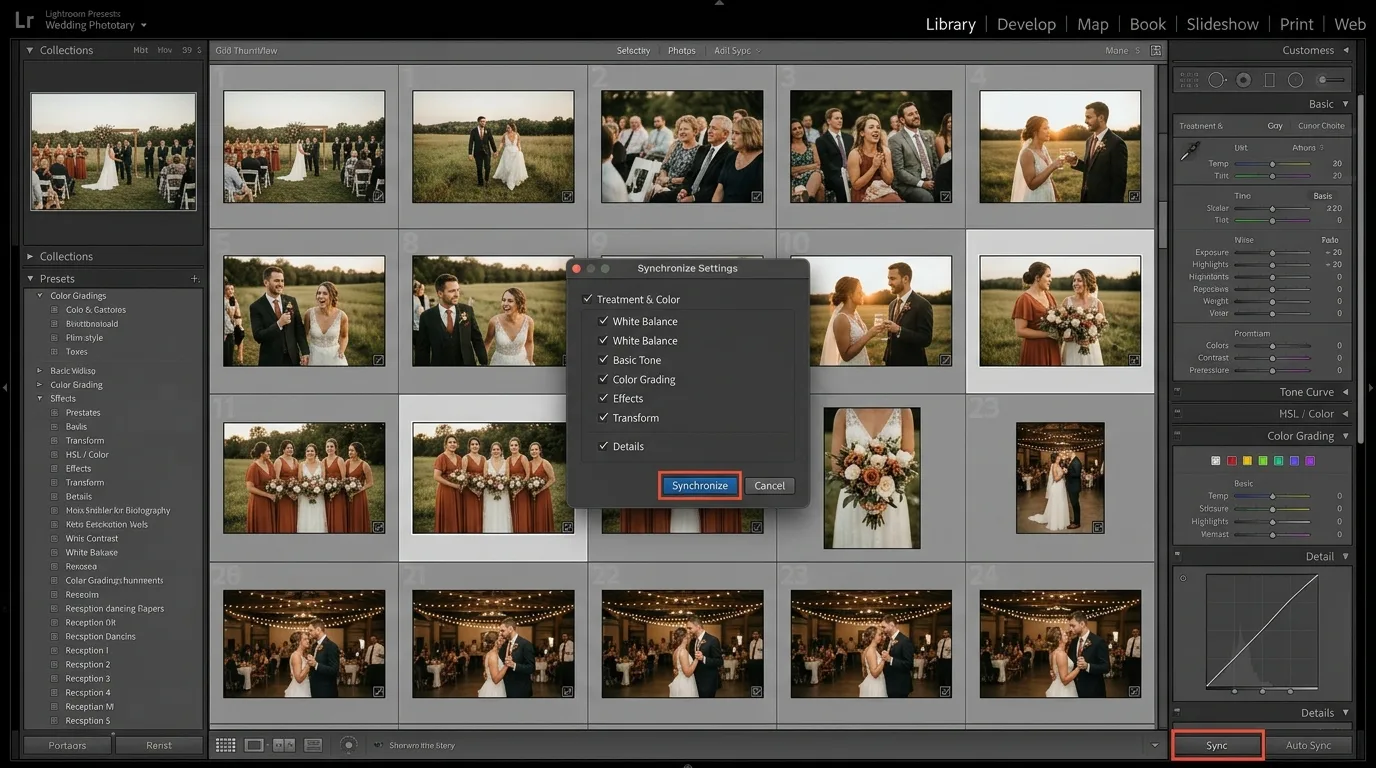Open Survey view from bottom toolbar
The image size is (1376, 768).
coord(313,745)
